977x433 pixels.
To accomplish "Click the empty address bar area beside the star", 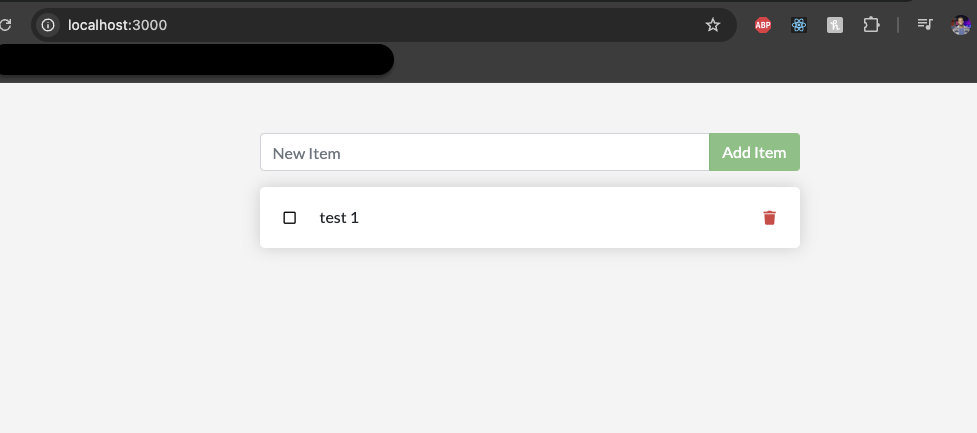I will click(x=436, y=25).
